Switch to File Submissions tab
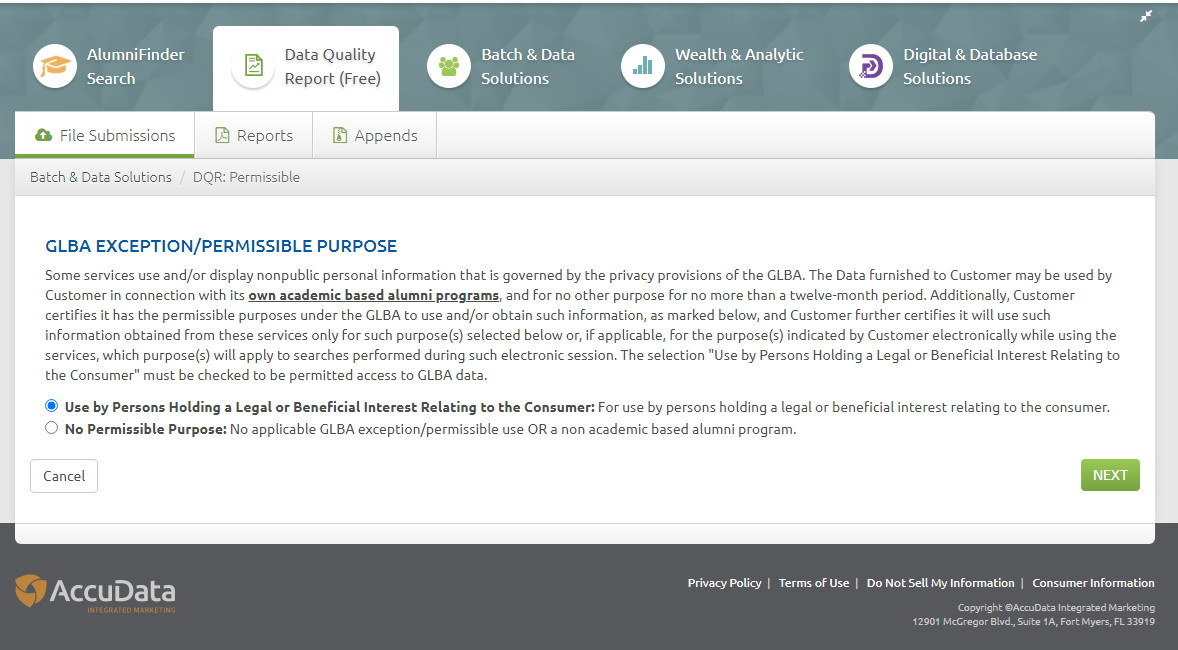This screenshot has height=650, width=1178. click(x=104, y=135)
